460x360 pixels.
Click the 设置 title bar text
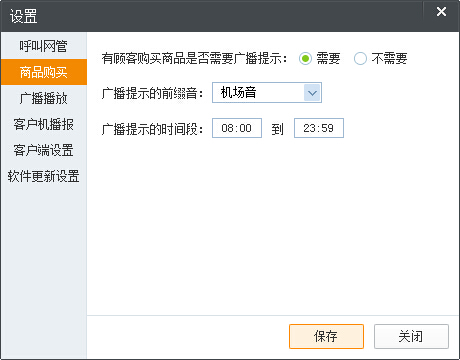tap(23, 16)
